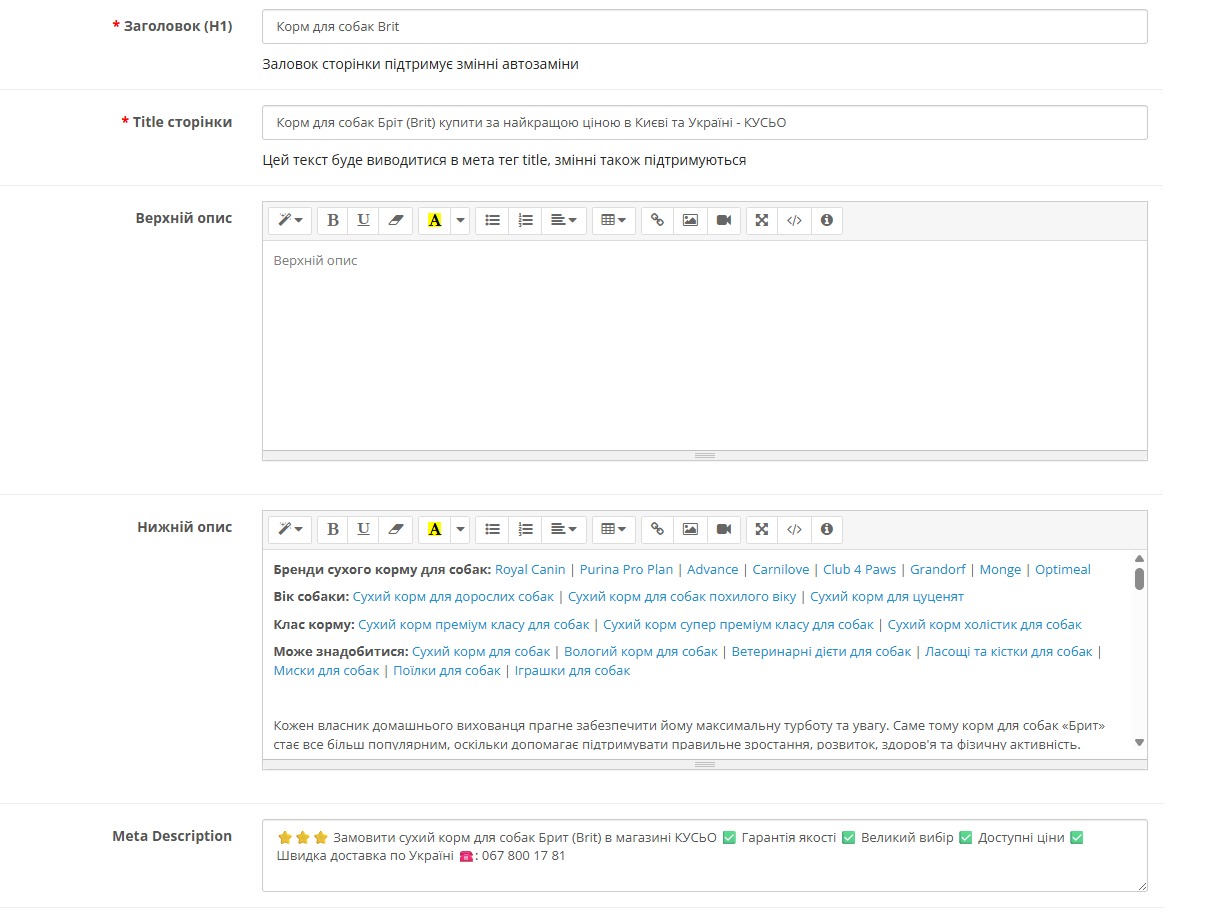
Task: Click the Optimeal link
Action: click(1063, 570)
